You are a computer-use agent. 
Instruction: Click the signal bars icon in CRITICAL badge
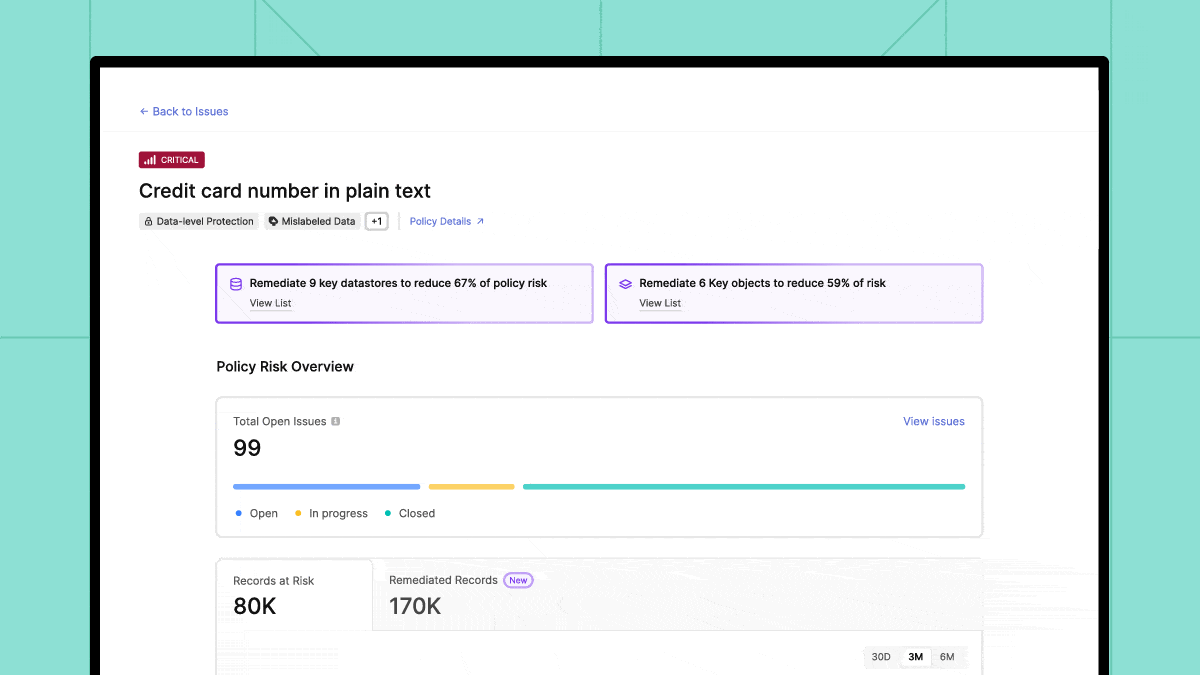(149, 160)
